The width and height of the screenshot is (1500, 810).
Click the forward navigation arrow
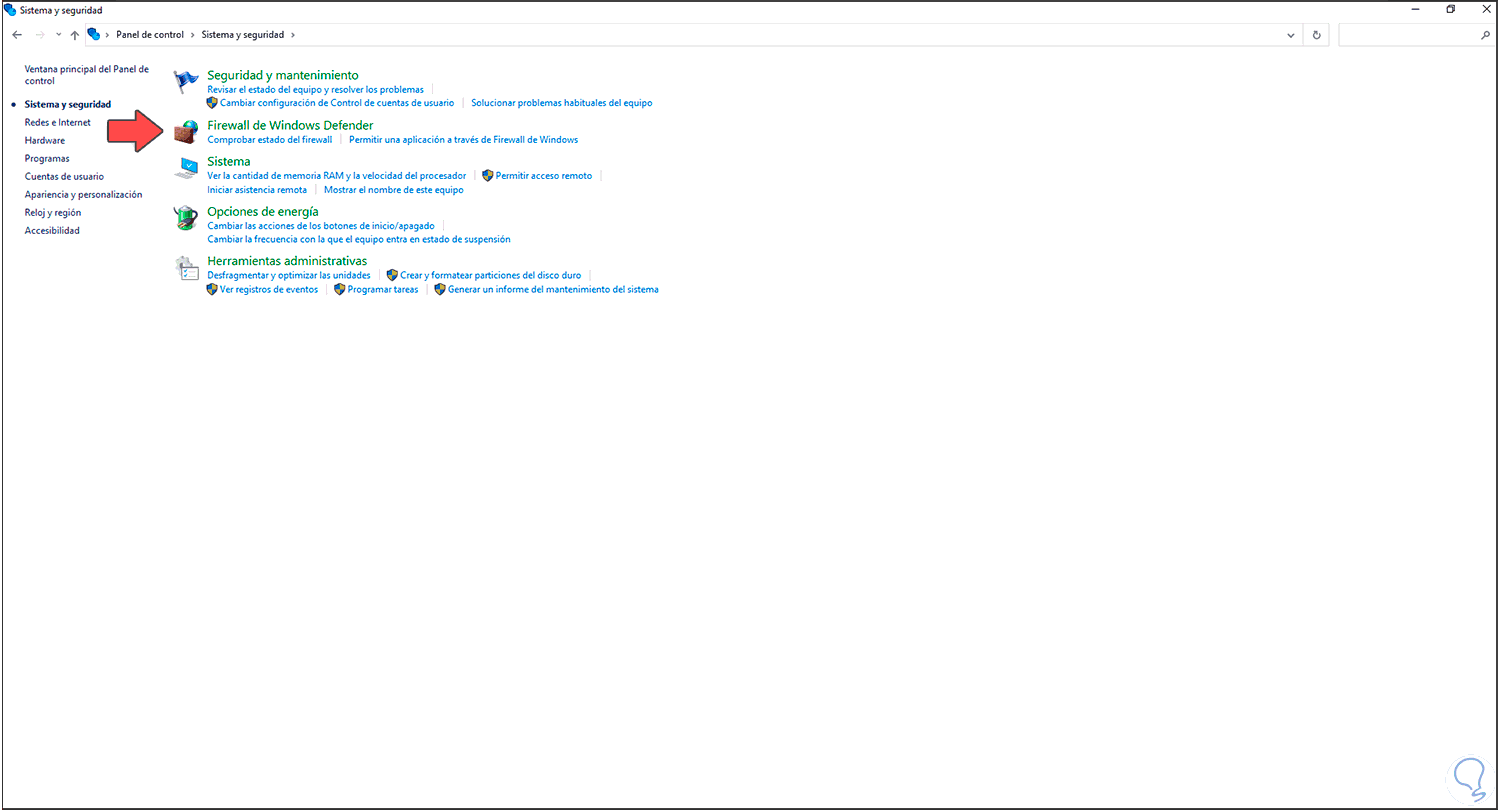(x=40, y=35)
